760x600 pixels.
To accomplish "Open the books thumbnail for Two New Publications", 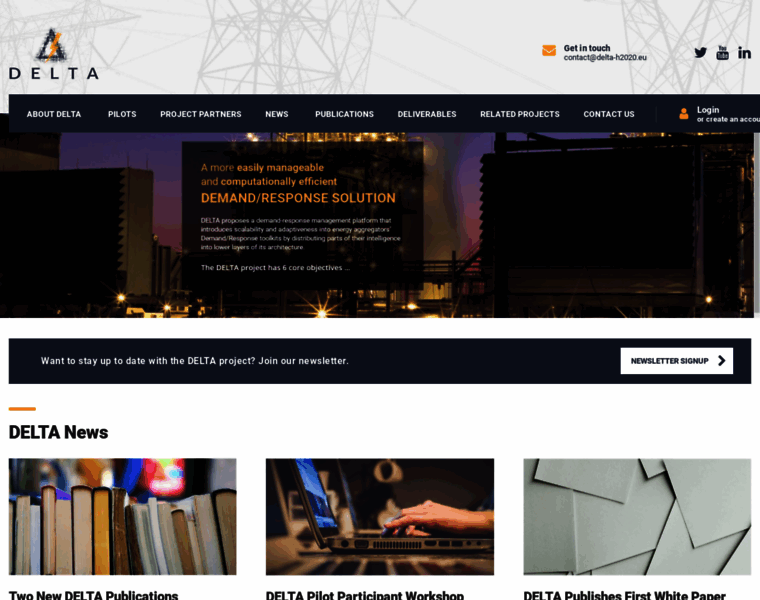I will click(123, 517).
